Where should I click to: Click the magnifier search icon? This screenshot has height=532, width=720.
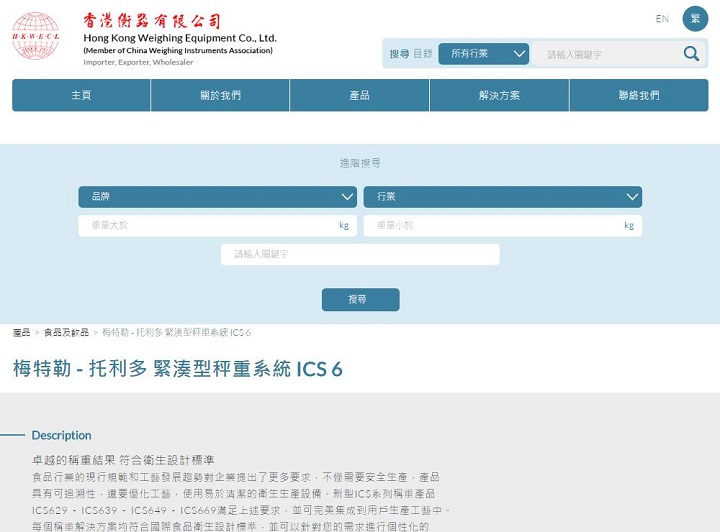tap(691, 54)
